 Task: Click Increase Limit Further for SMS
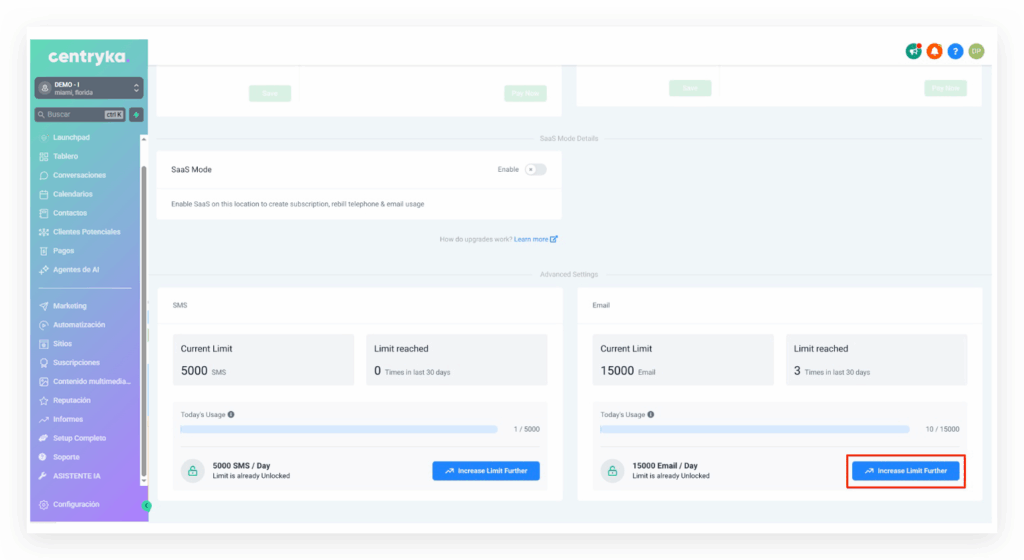486,470
